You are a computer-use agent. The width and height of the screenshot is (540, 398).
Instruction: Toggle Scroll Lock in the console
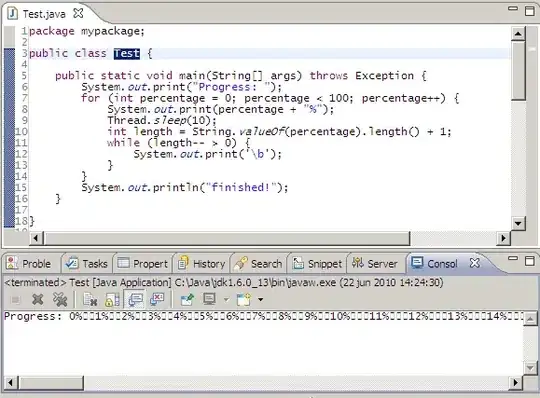click(112, 300)
